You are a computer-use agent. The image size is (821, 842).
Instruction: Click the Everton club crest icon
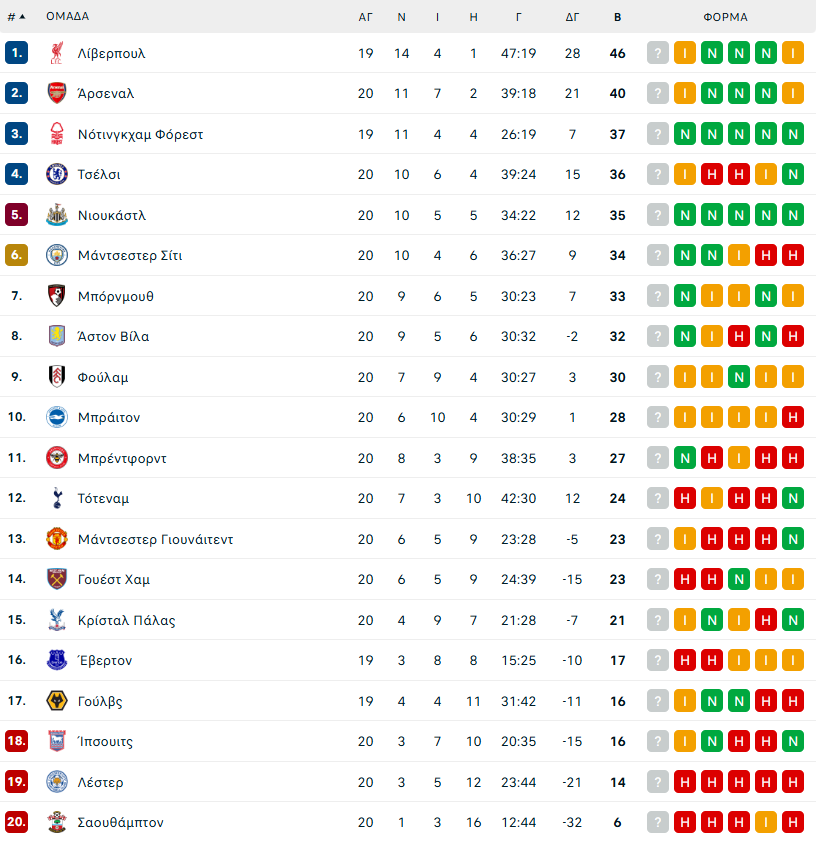[57, 660]
